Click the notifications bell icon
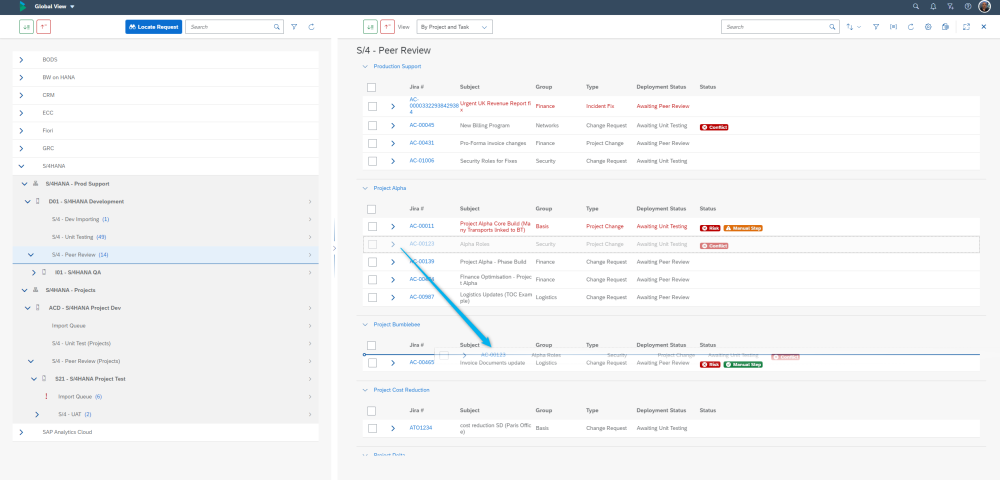 click(x=933, y=6)
